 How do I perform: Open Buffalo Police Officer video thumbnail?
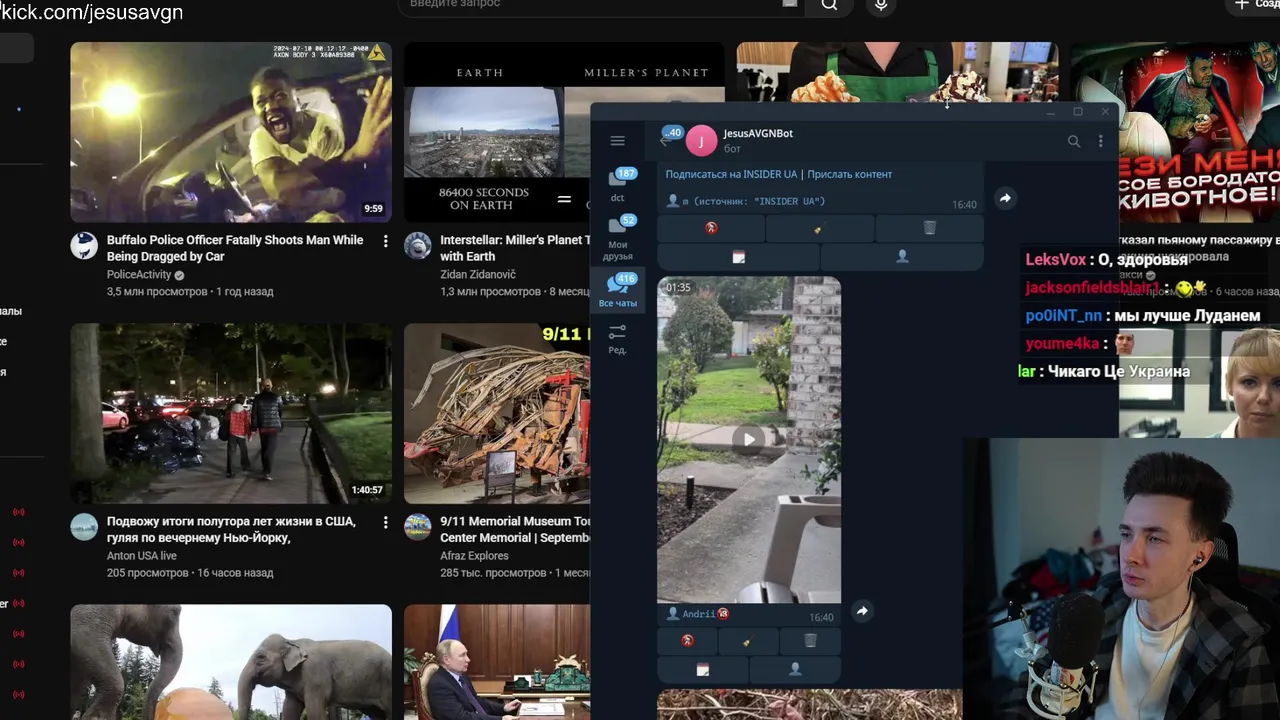tap(231, 132)
